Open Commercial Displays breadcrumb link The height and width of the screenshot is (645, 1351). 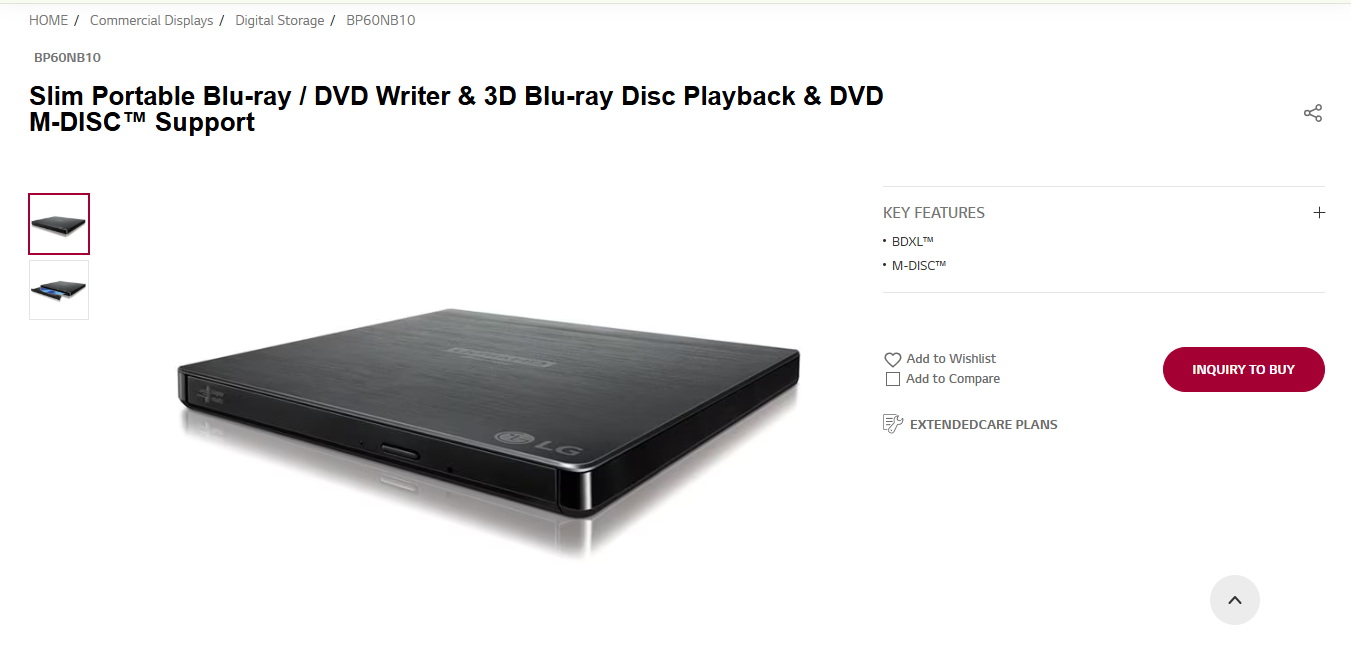(151, 20)
